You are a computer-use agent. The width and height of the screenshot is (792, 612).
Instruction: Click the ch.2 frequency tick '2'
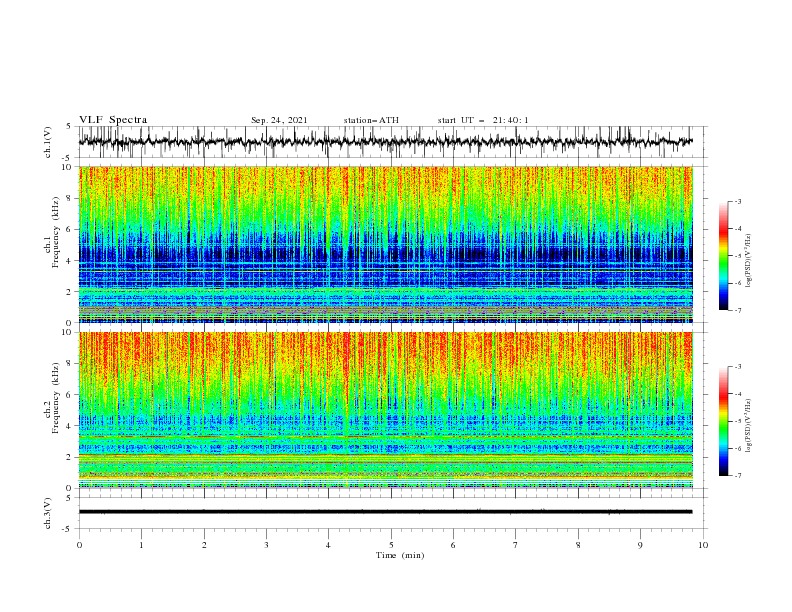coord(70,457)
